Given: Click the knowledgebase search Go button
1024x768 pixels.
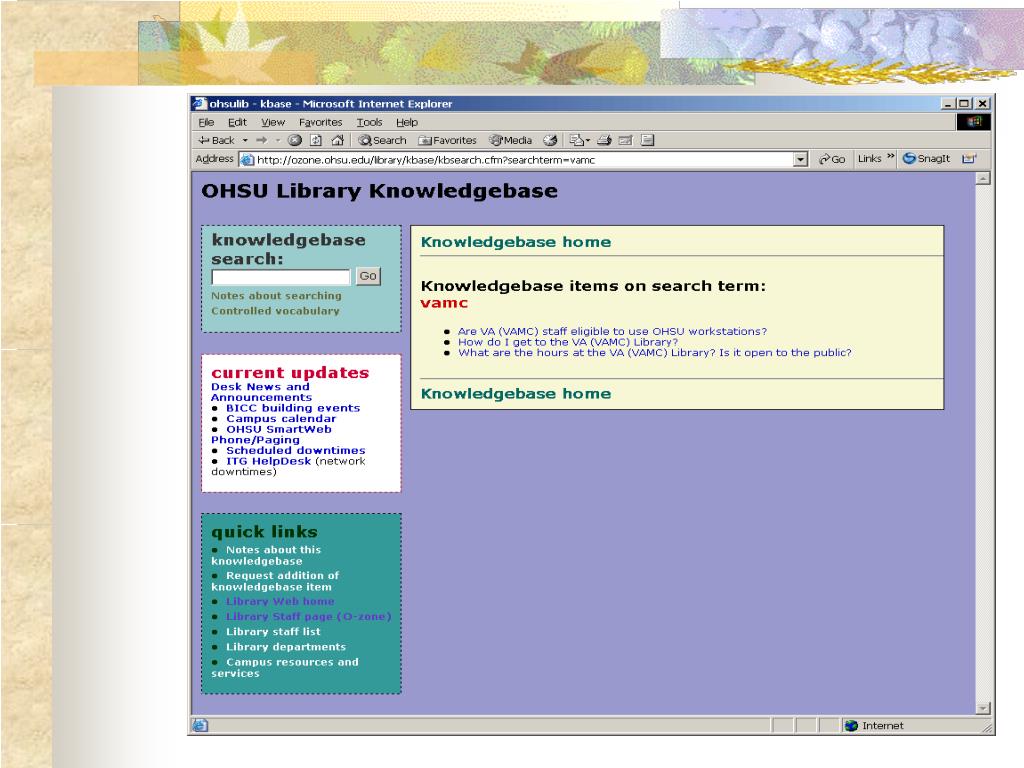Looking at the screenshot, I should coord(368,276).
